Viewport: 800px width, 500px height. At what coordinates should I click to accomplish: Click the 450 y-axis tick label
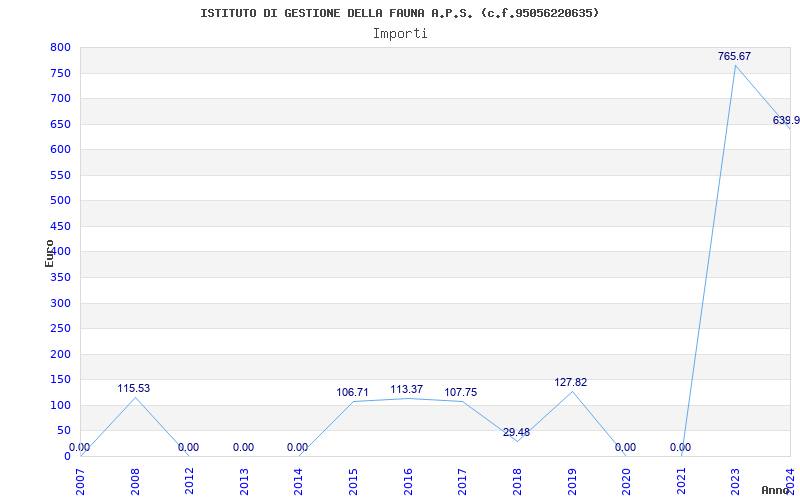click(x=60, y=227)
